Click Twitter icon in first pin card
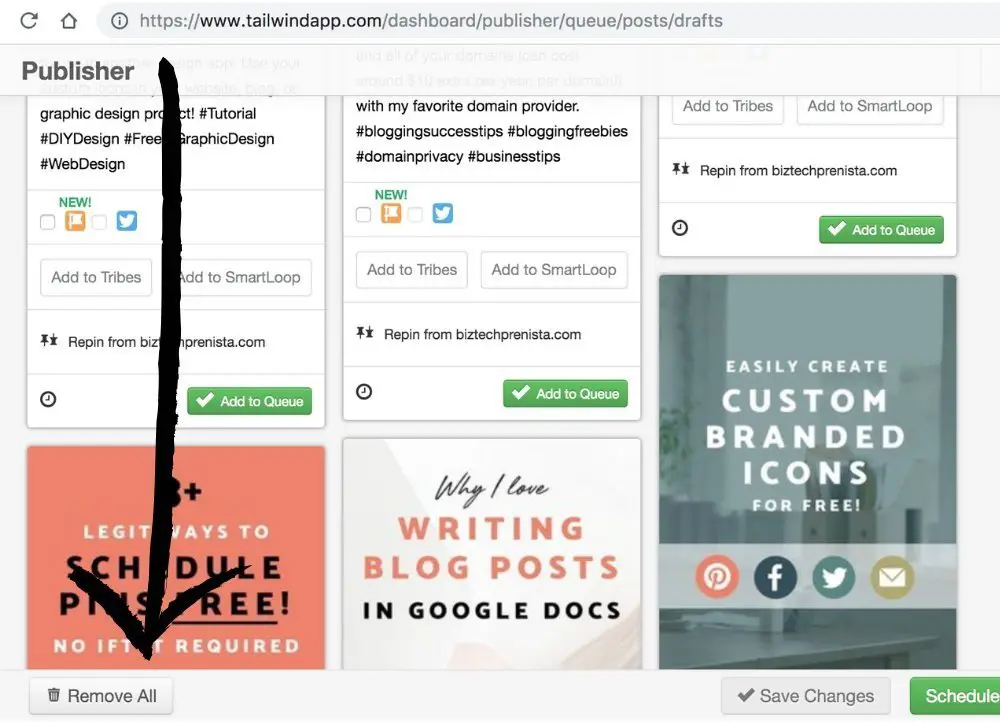The height and width of the screenshot is (723, 1000). click(x=126, y=221)
